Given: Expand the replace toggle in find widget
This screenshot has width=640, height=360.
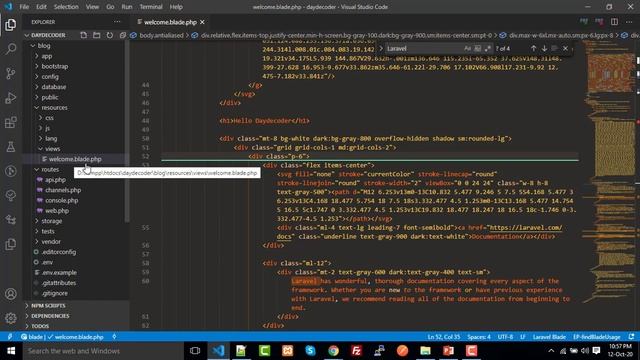Looking at the screenshot, I should [x=381, y=48].
